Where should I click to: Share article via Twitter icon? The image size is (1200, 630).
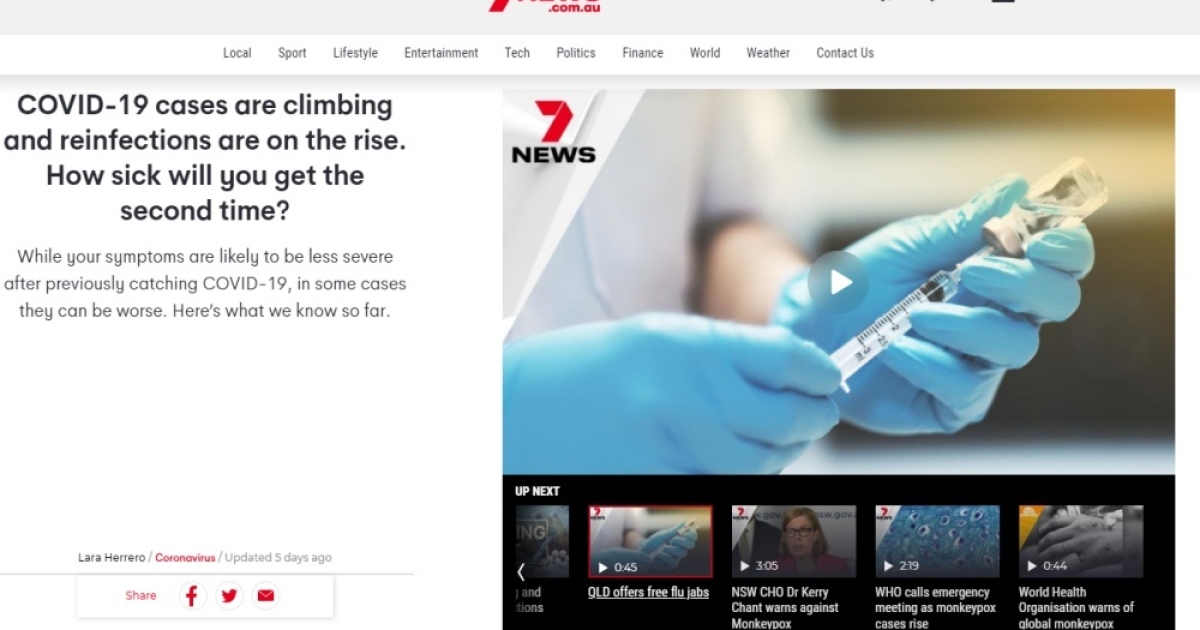coord(229,596)
